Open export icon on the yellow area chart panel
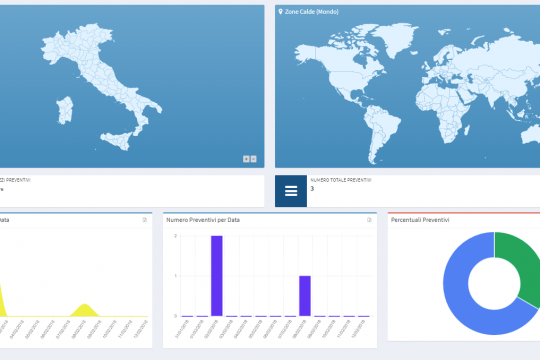 [145, 220]
